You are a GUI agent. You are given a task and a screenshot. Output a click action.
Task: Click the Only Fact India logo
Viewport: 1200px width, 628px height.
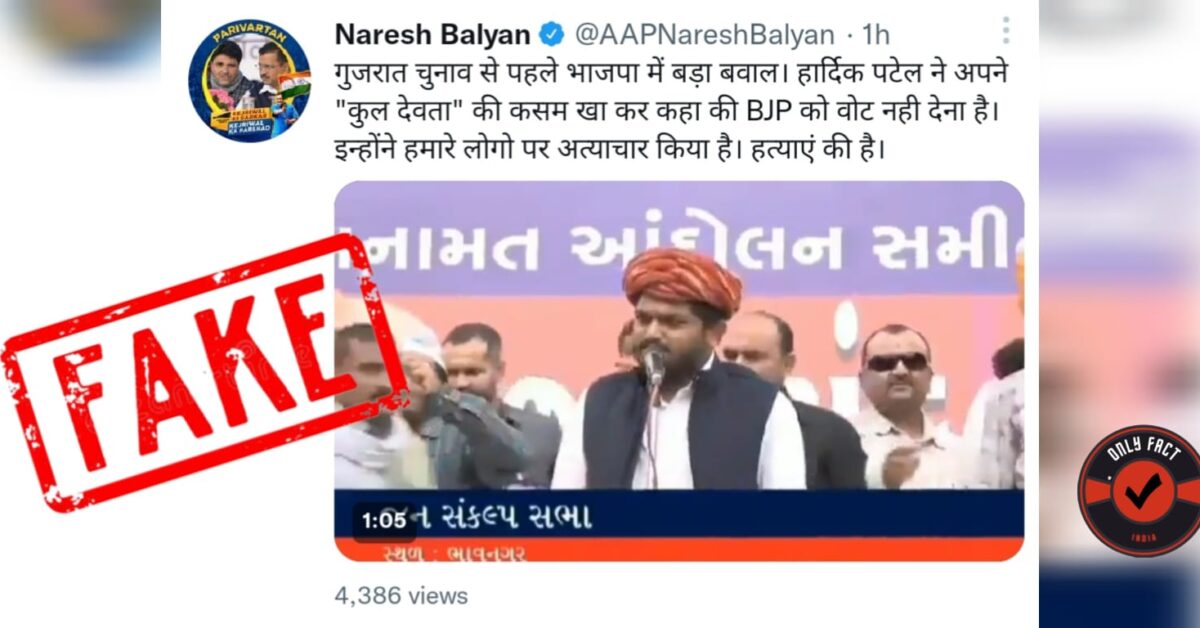point(1138,490)
